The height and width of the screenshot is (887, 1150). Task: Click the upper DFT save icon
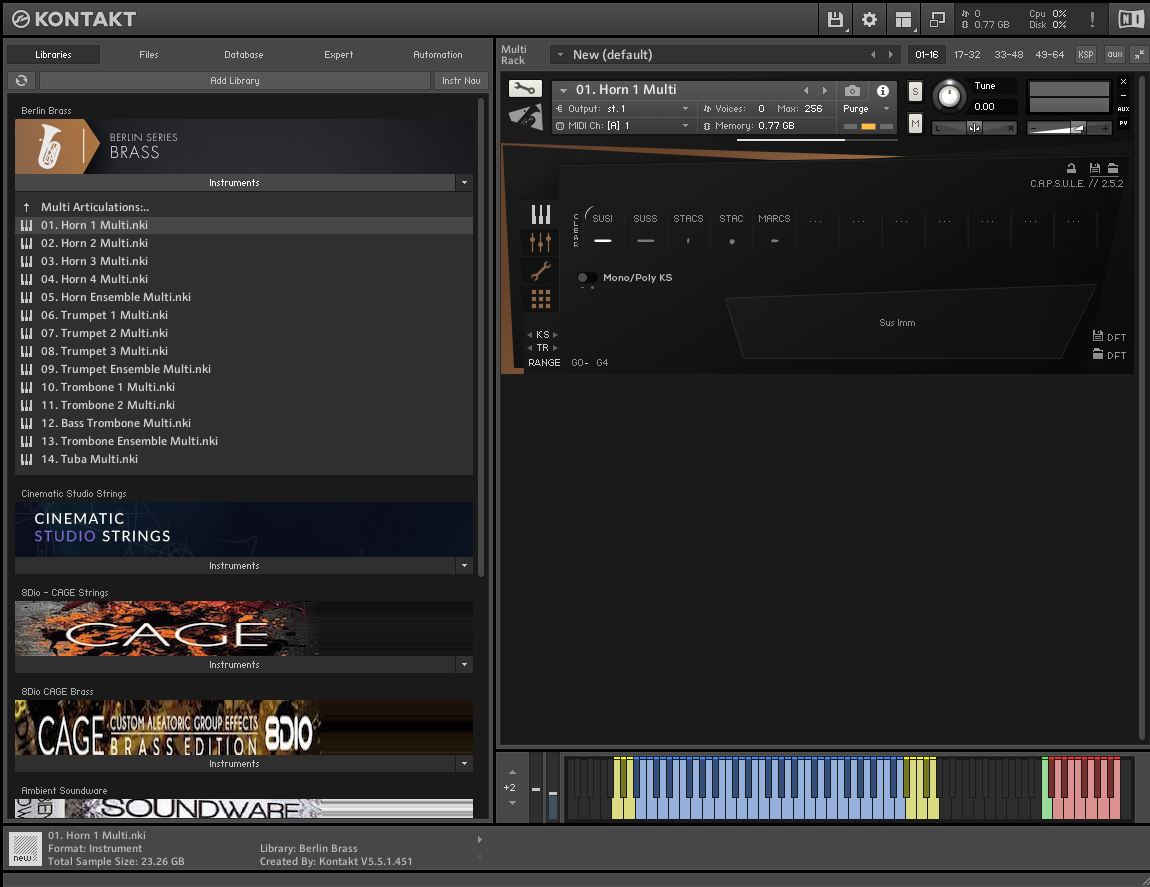coord(1098,336)
